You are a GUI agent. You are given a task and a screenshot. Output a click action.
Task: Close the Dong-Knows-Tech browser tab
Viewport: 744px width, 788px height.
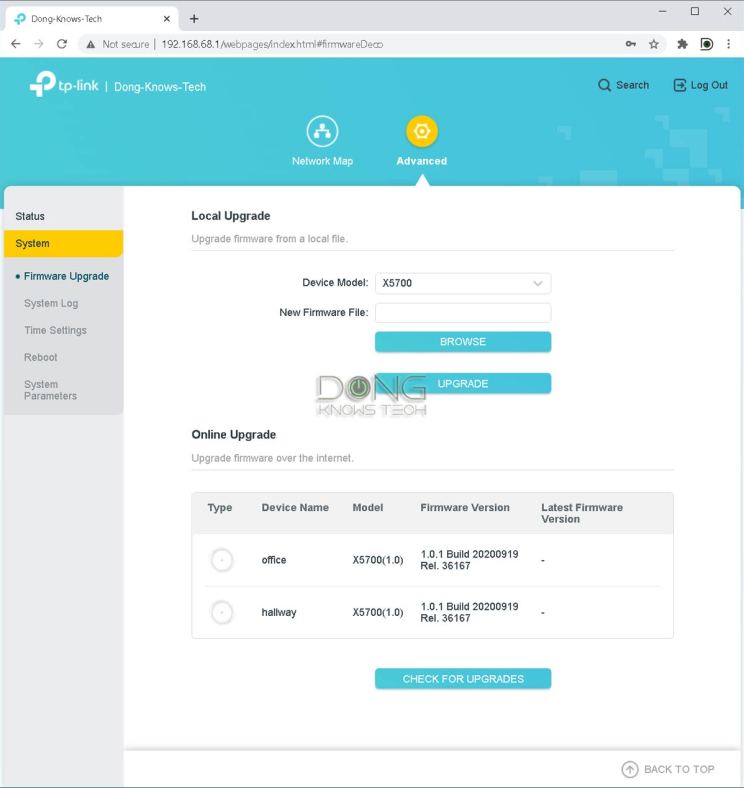[x=166, y=19]
